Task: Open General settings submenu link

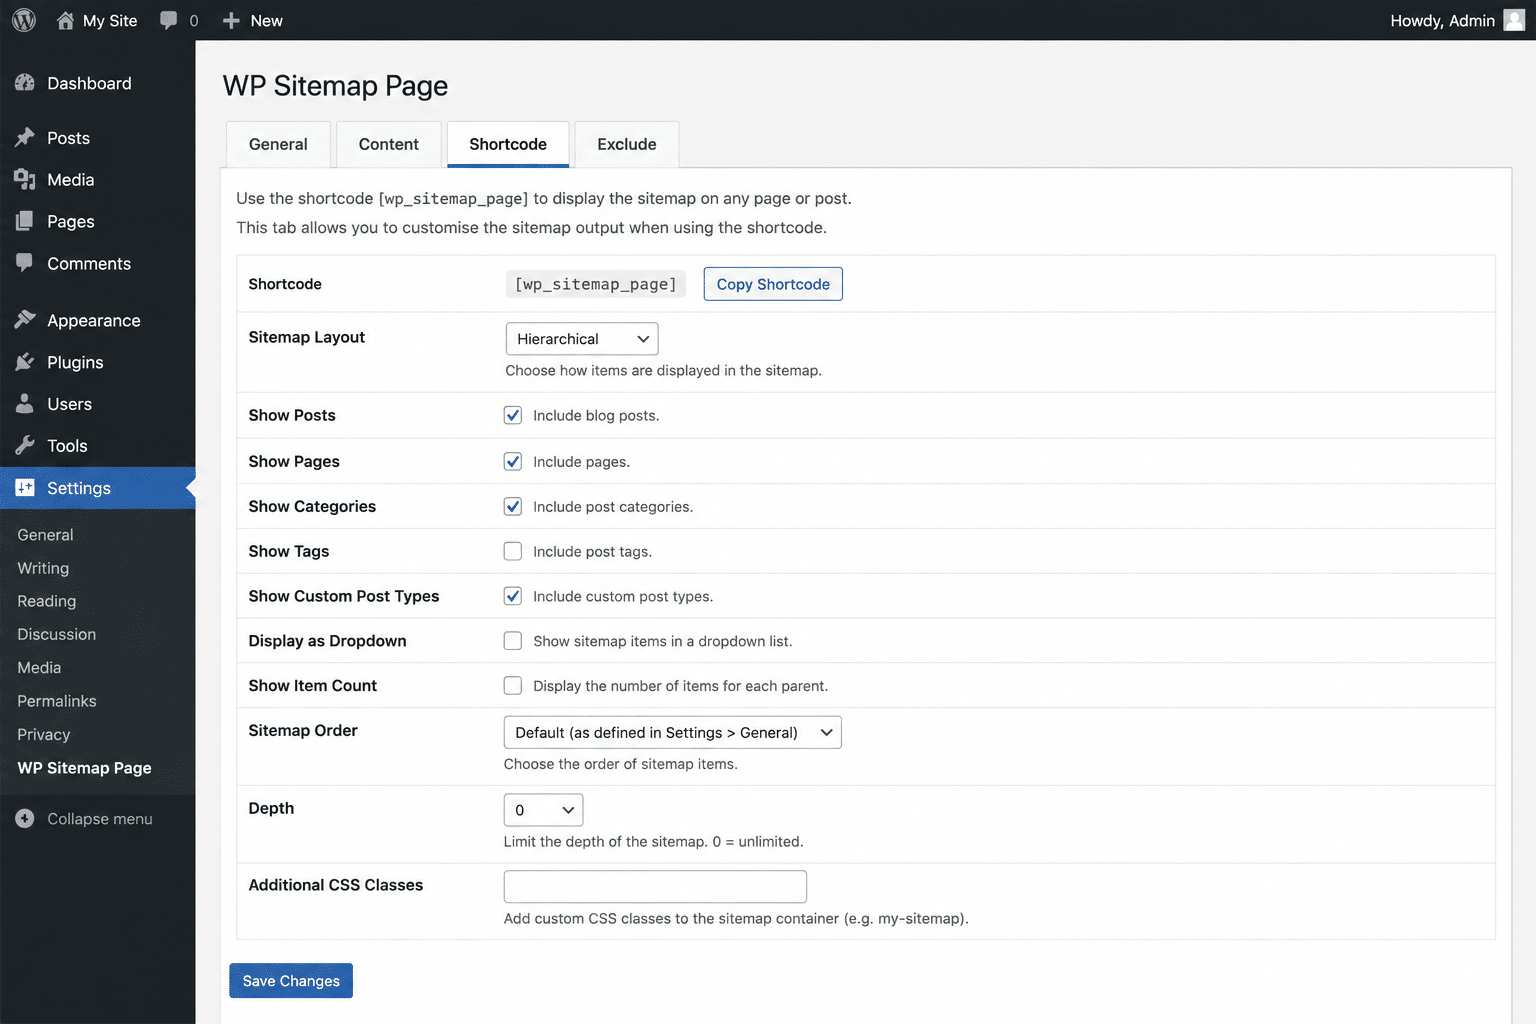Action: (45, 535)
